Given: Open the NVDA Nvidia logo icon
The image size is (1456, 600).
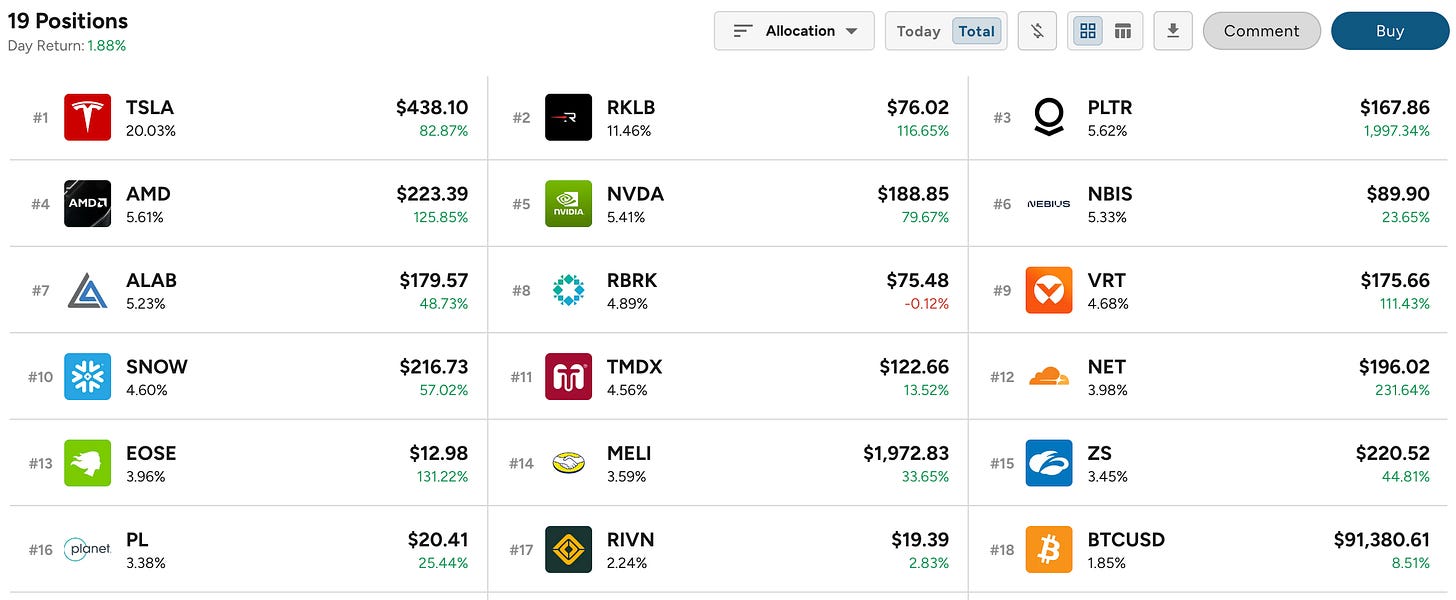Looking at the screenshot, I should pos(569,204).
